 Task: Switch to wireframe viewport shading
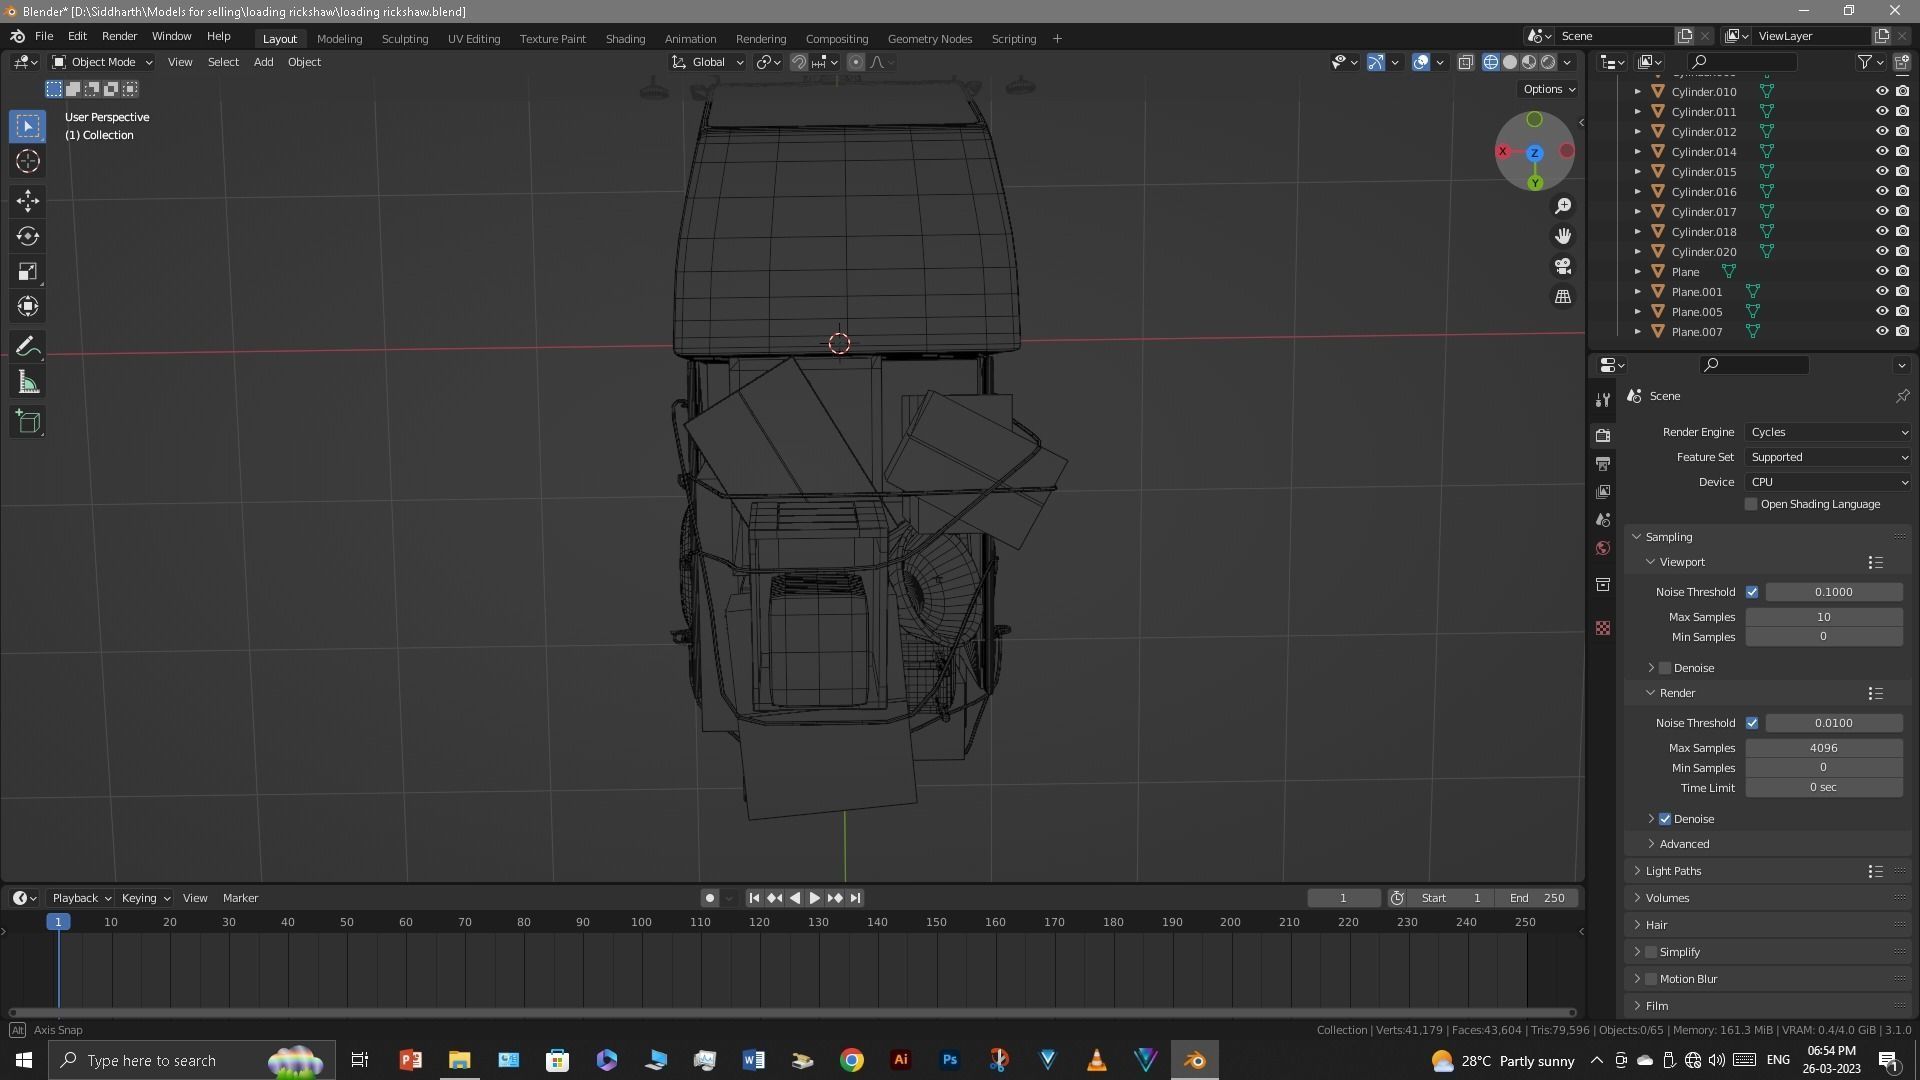1491,62
